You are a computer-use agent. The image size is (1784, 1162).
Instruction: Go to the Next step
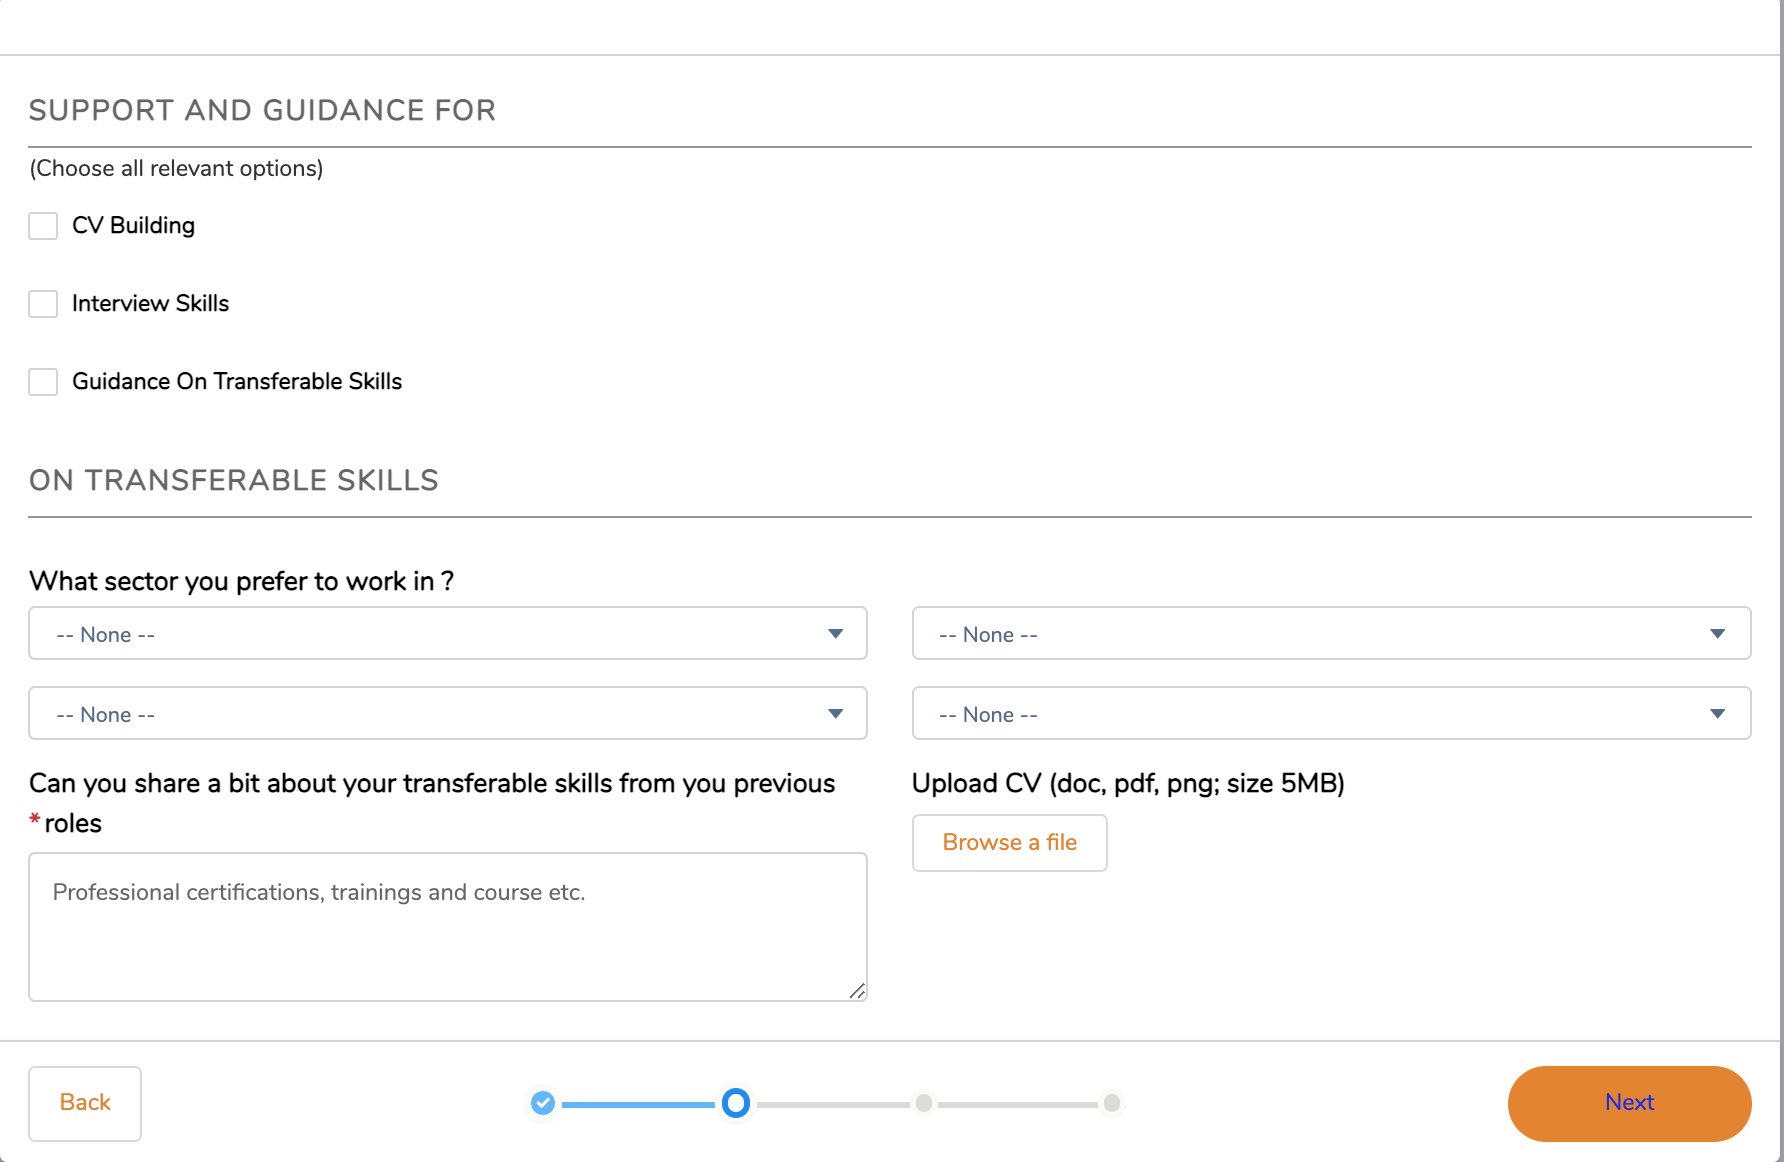point(1629,1103)
